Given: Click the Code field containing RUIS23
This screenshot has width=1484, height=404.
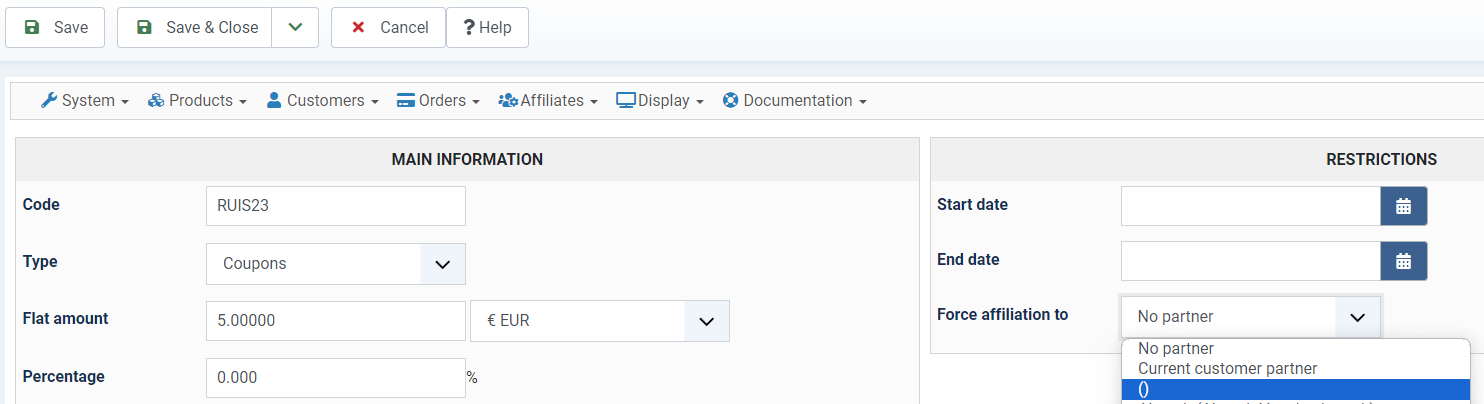Looking at the screenshot, I should [335, 207].
